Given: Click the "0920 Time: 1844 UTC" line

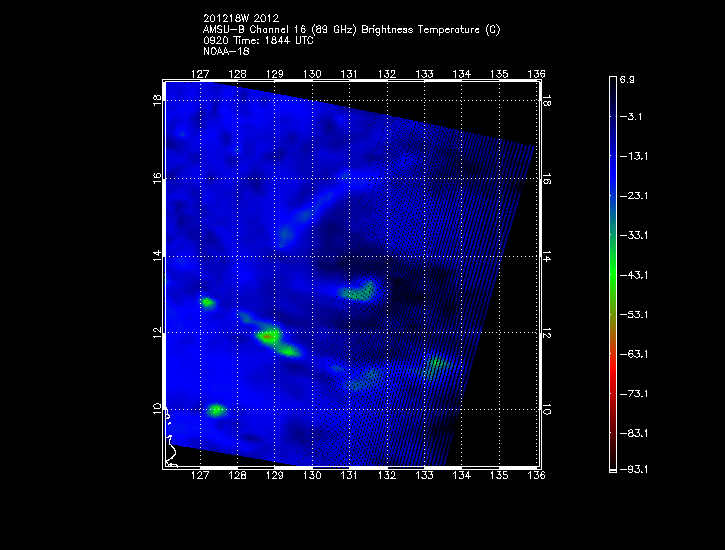Looking at the screenshot, I should 258,41.
